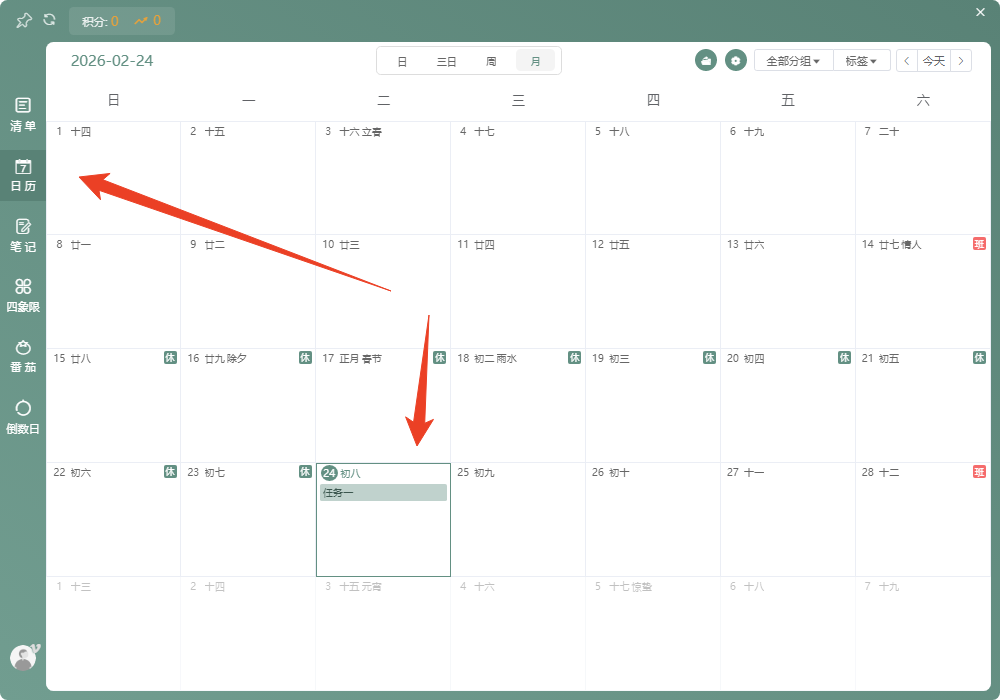Click the 积分 points display
Viewport: 1000px width, 700px height.
pyautogui.click(x=100, y=21)
